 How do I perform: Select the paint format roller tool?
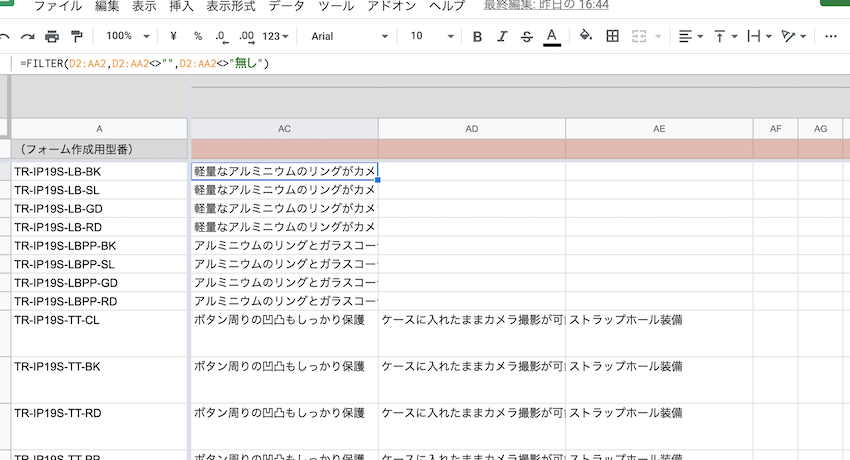tap(77, 36)
